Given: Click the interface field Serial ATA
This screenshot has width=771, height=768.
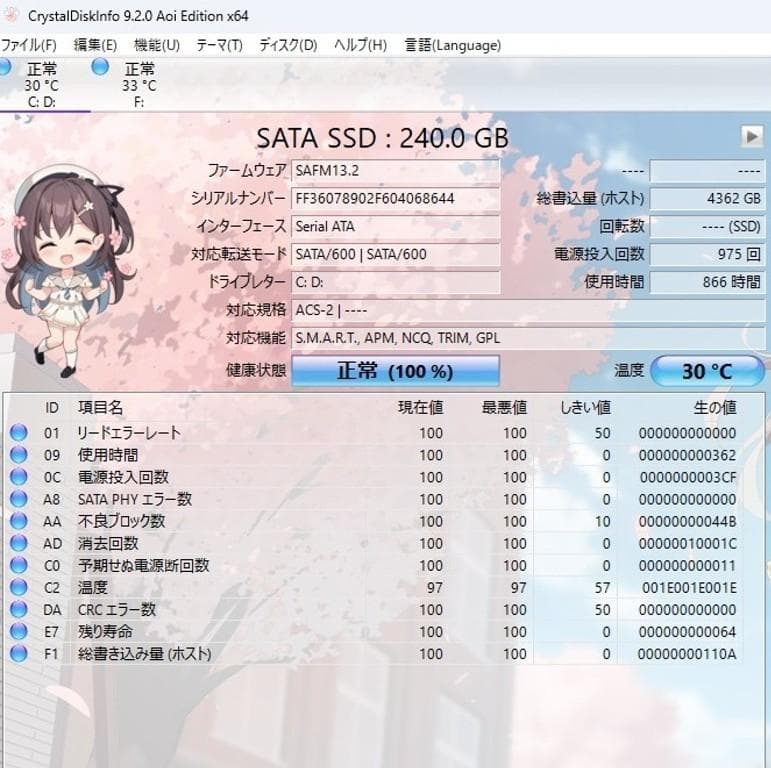Looking at the screenshot, I should [x=395, y=227].
